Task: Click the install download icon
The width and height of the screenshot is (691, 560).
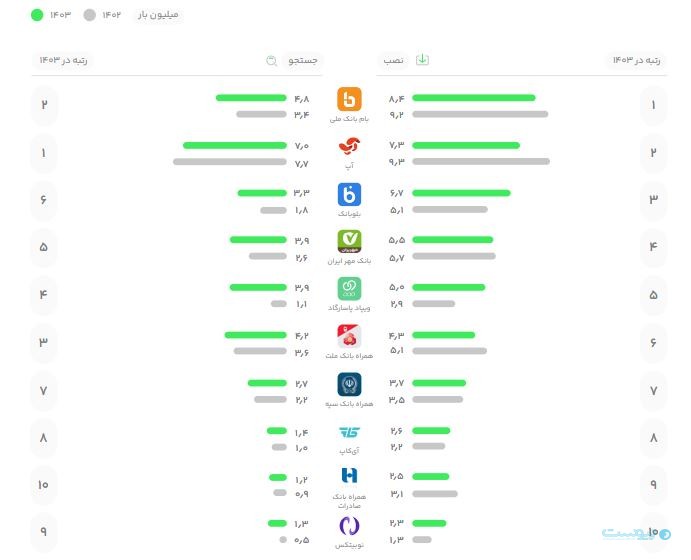Action: click(x=422, y=59)
